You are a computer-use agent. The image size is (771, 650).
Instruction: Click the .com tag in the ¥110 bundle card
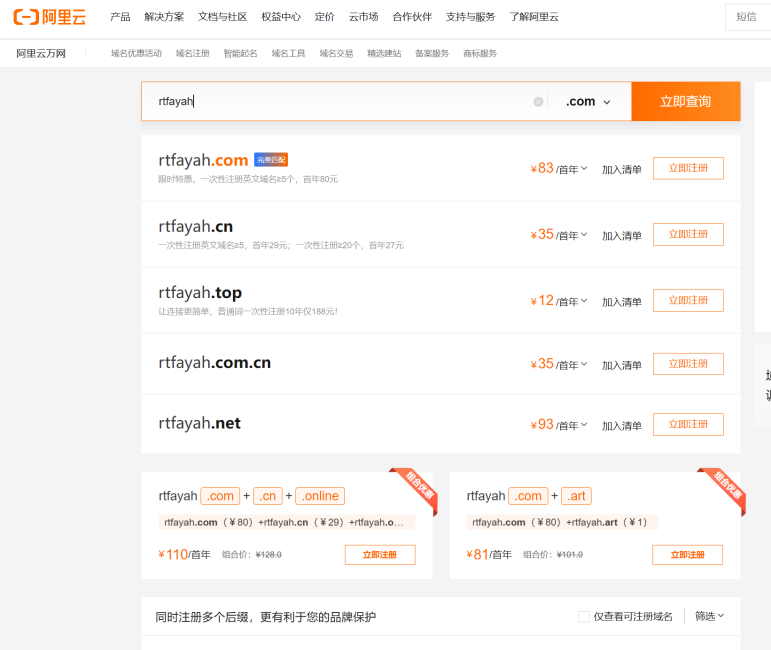click(x=220, y=496)
